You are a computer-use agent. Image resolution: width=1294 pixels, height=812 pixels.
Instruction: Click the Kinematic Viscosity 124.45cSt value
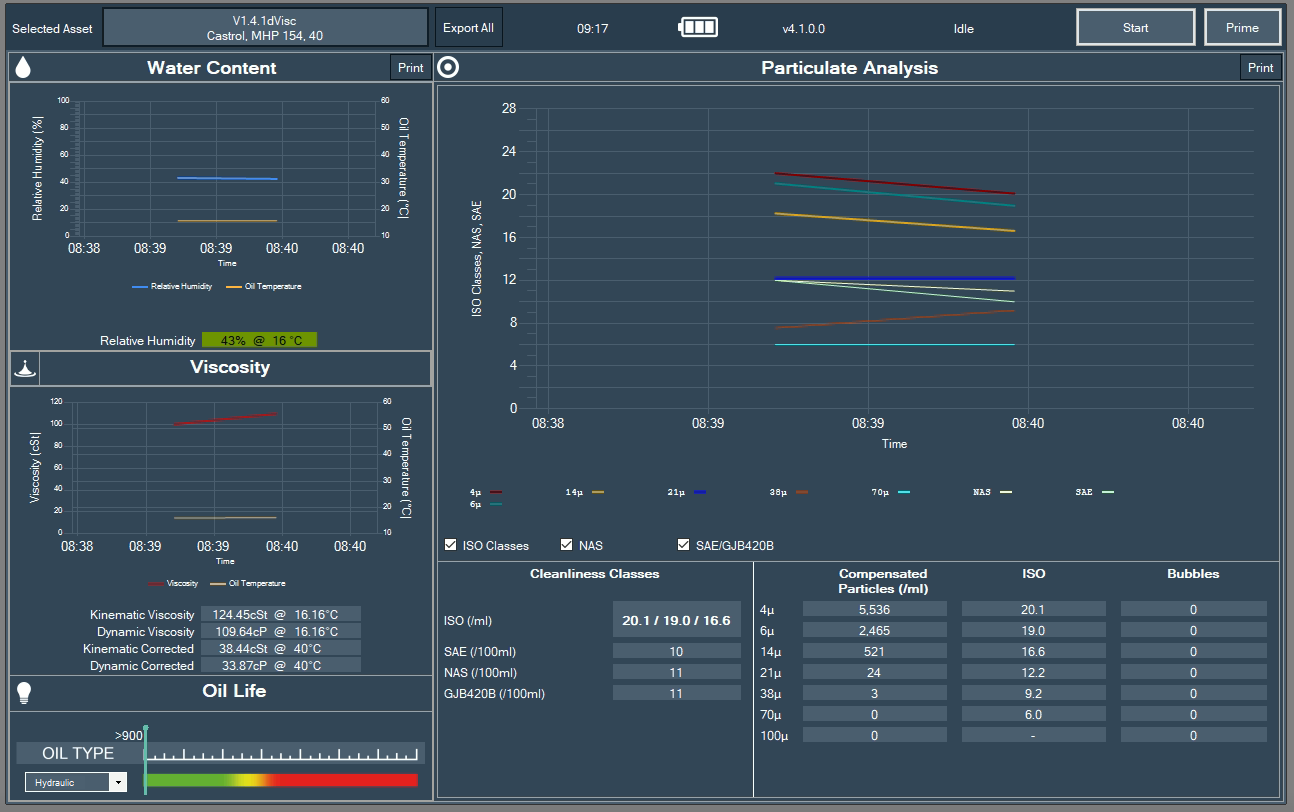click(x=280, y=614)
